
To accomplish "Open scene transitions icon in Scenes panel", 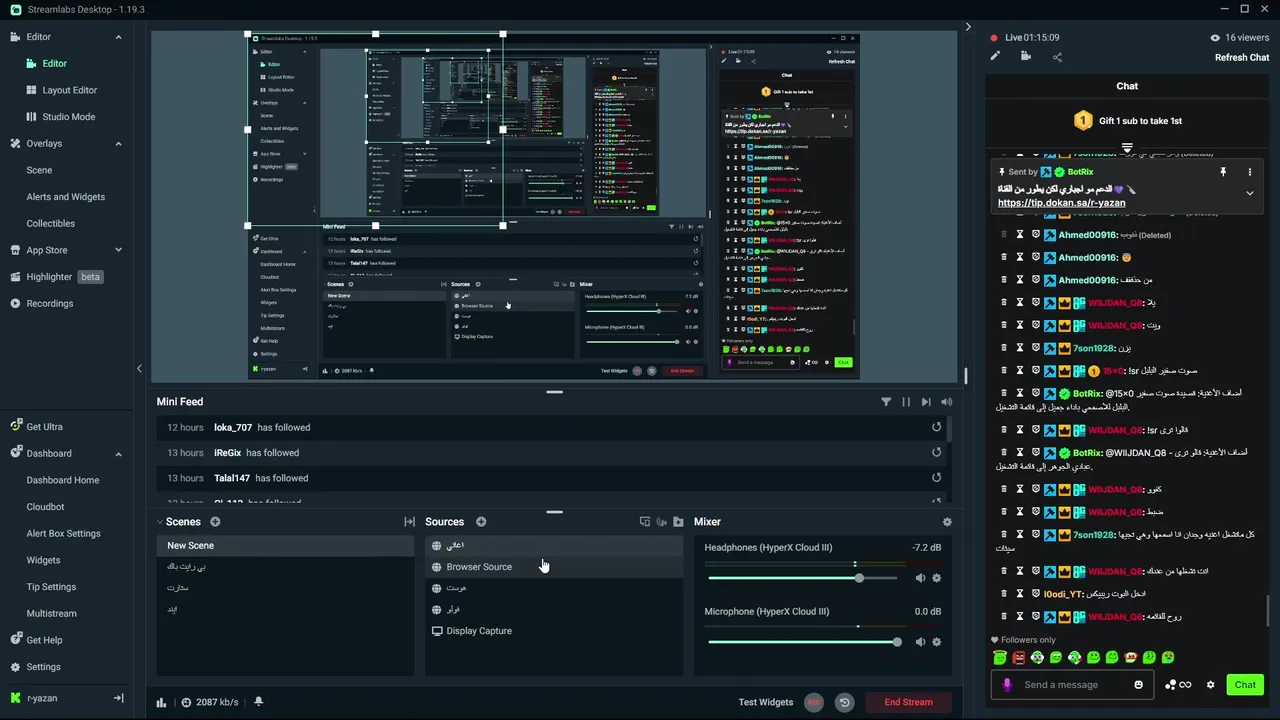I will (x=409, y=522).
